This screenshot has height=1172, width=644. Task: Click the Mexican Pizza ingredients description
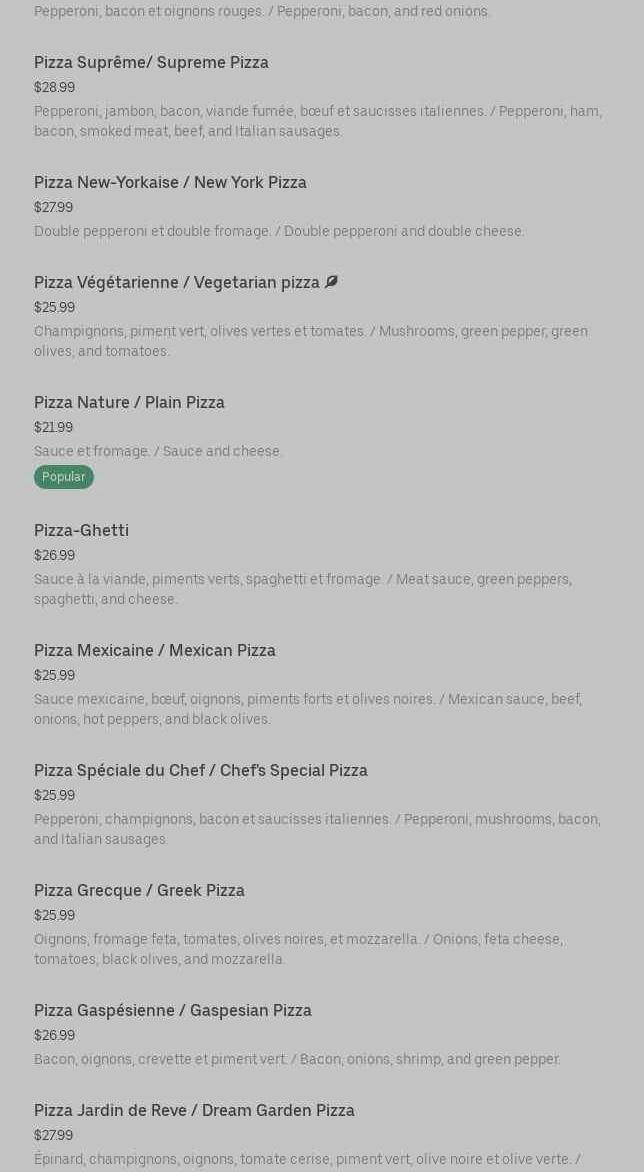(307, 709)
